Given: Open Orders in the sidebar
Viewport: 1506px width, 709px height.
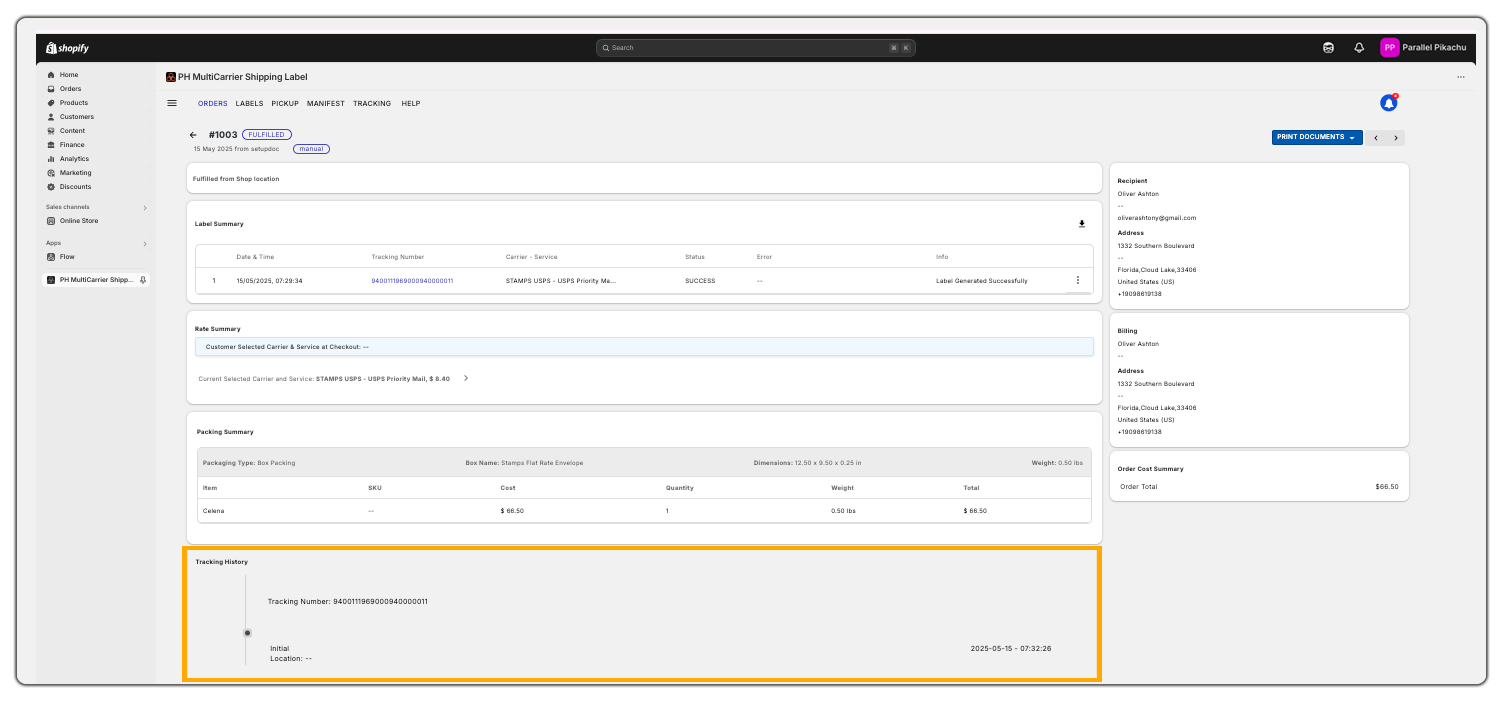Looking at the screenshot, I should tap(70, 89).
